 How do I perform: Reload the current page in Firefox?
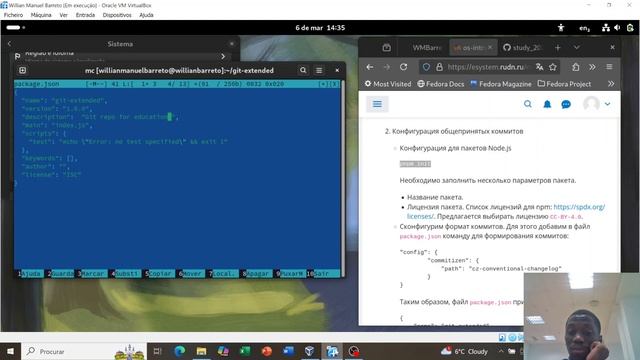[403, 67]
